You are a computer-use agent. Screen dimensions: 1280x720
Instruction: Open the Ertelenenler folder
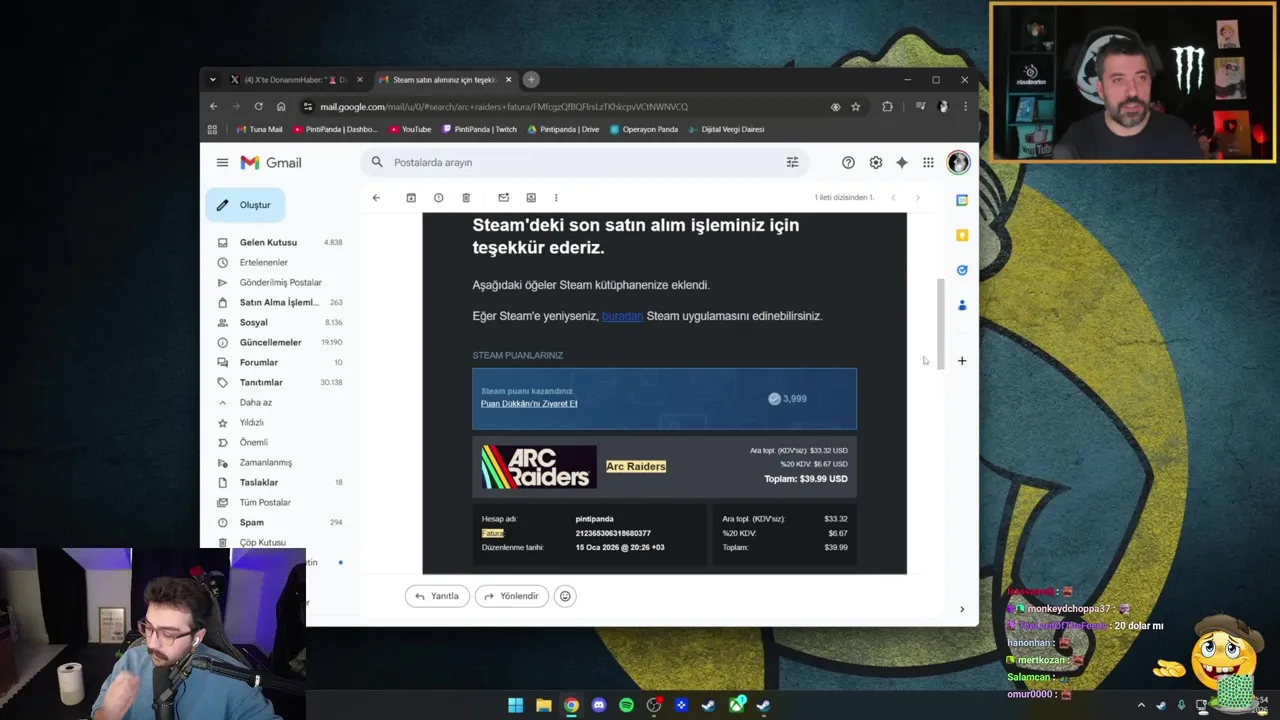[263, 262]
